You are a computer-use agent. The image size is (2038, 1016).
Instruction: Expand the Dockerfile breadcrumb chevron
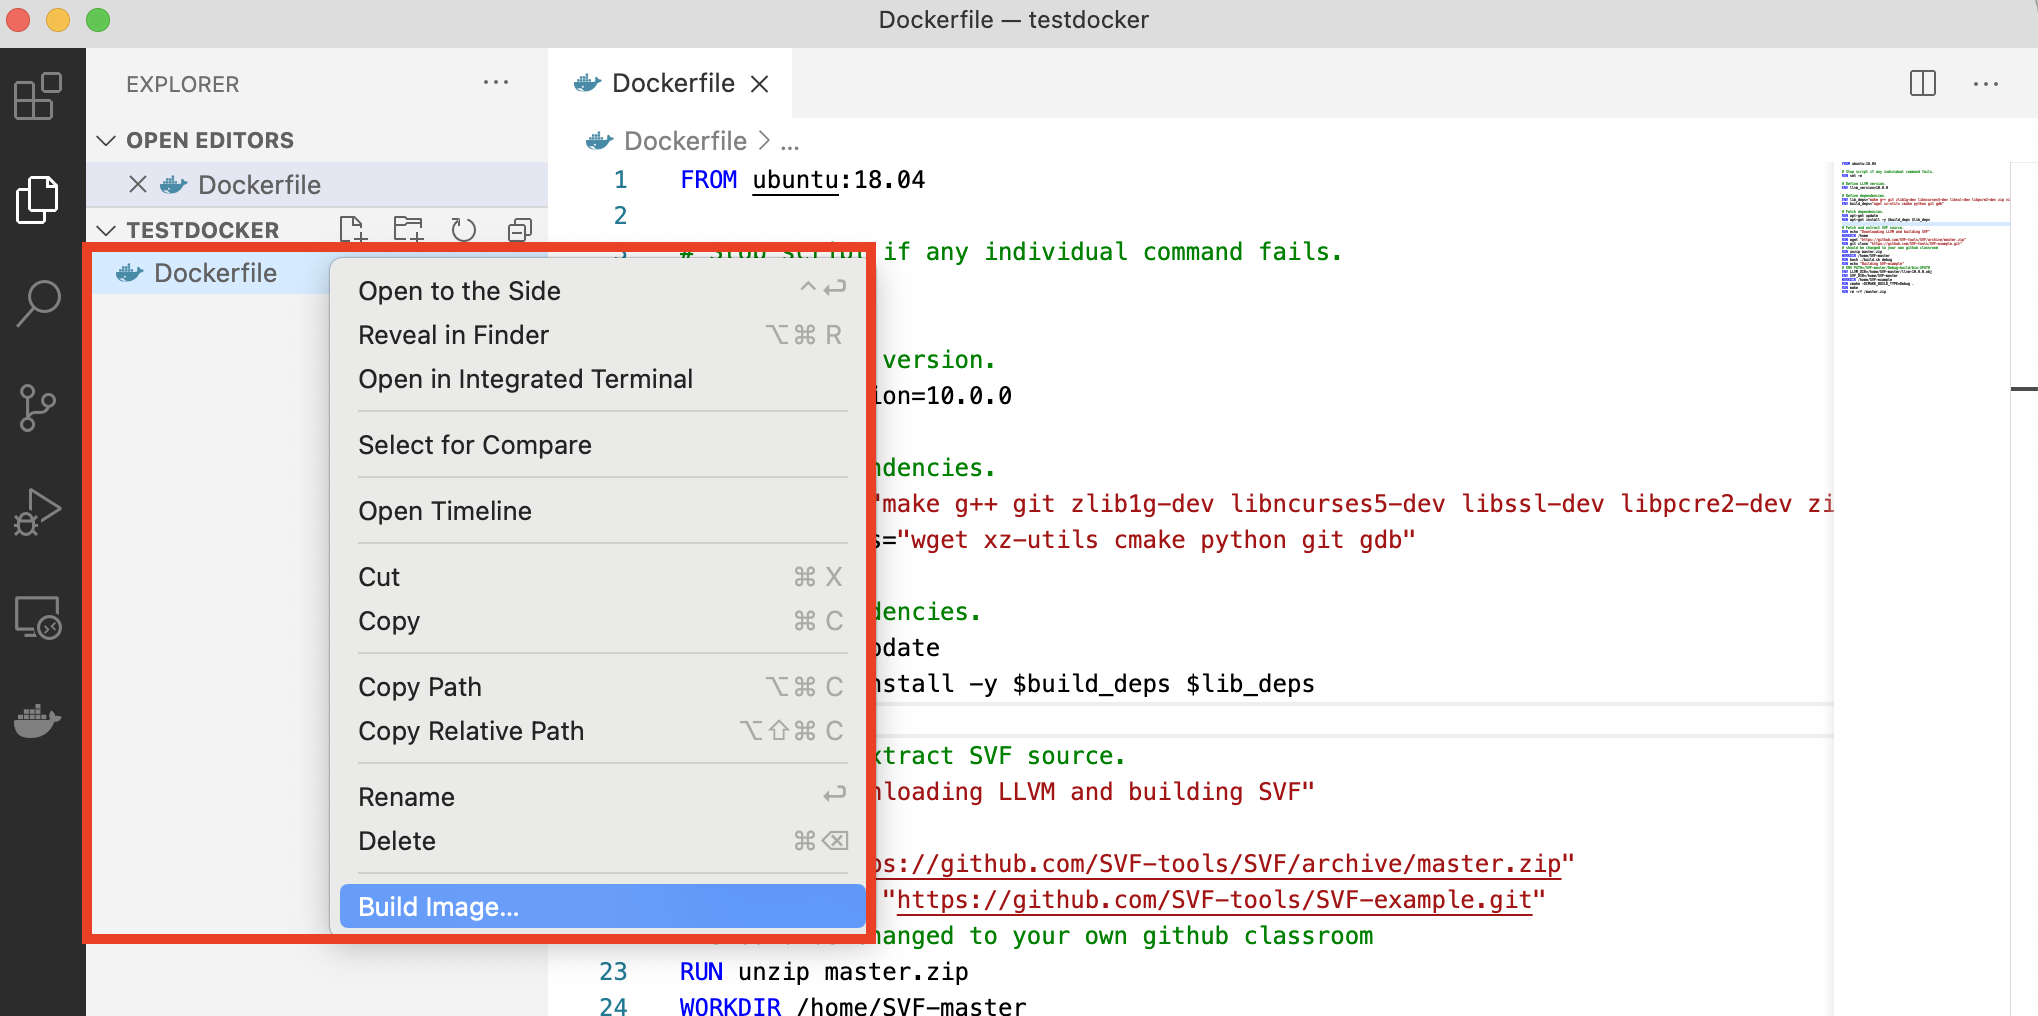point(764,141)
